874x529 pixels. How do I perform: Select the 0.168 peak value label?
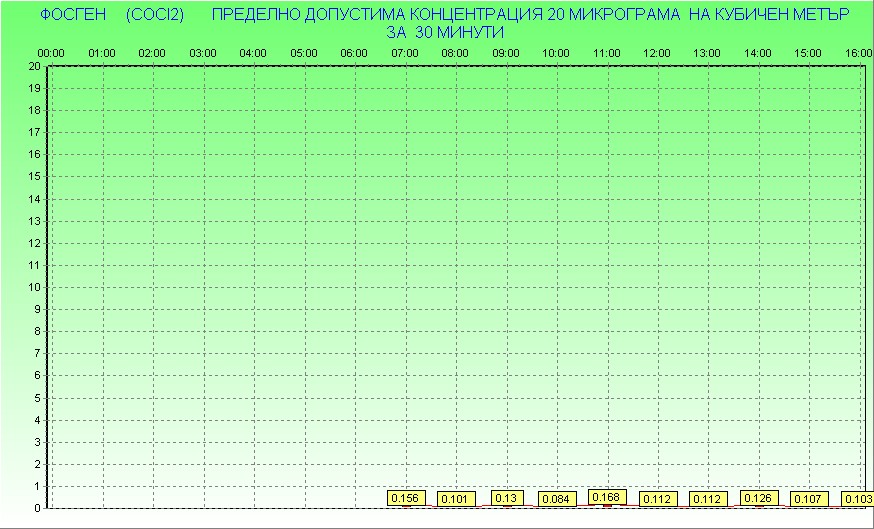coord(607,497)
